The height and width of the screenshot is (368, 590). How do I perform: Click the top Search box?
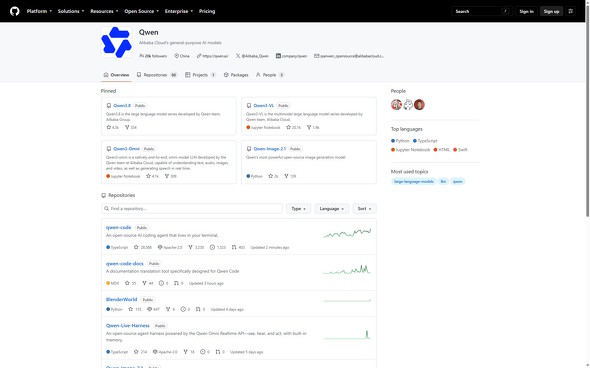click(x=482, y=11)
